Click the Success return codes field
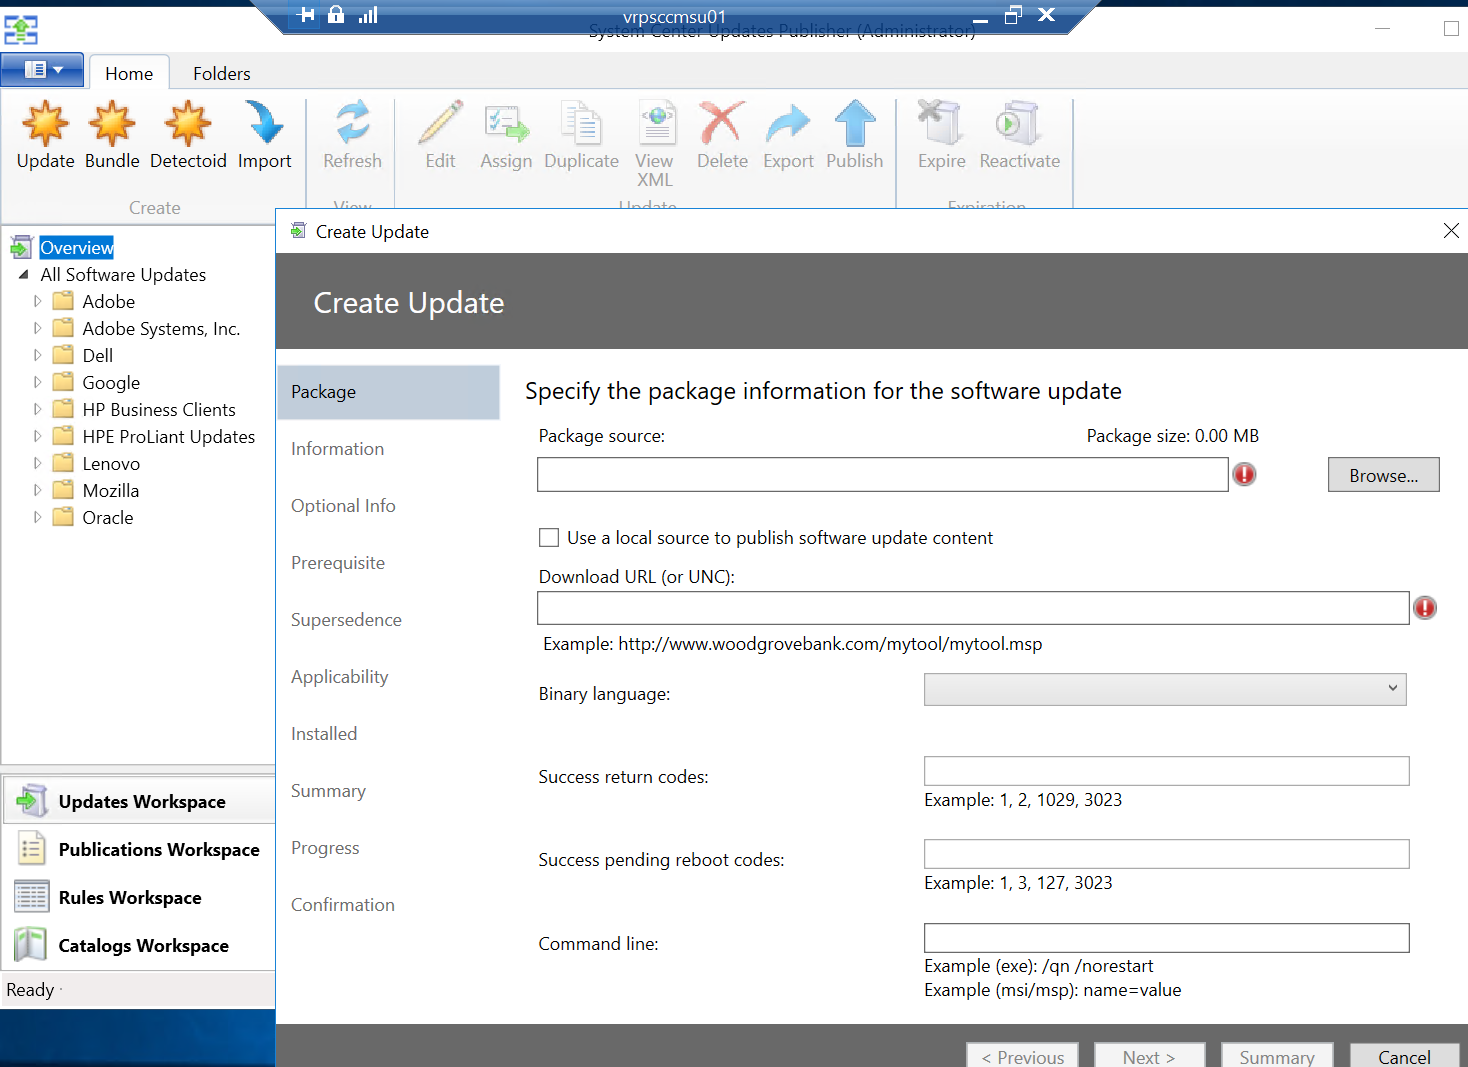1468x1067 pixels. [x=1167, y=771]
